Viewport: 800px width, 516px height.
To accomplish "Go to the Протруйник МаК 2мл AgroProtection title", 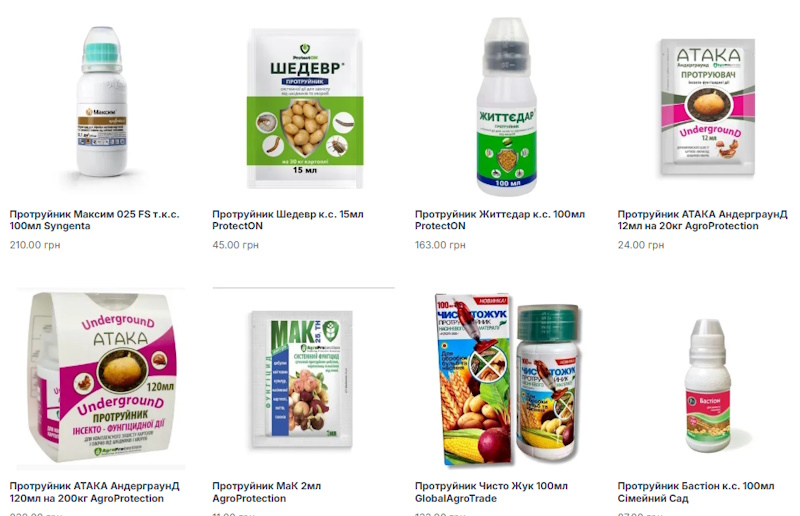I will 266,492.
